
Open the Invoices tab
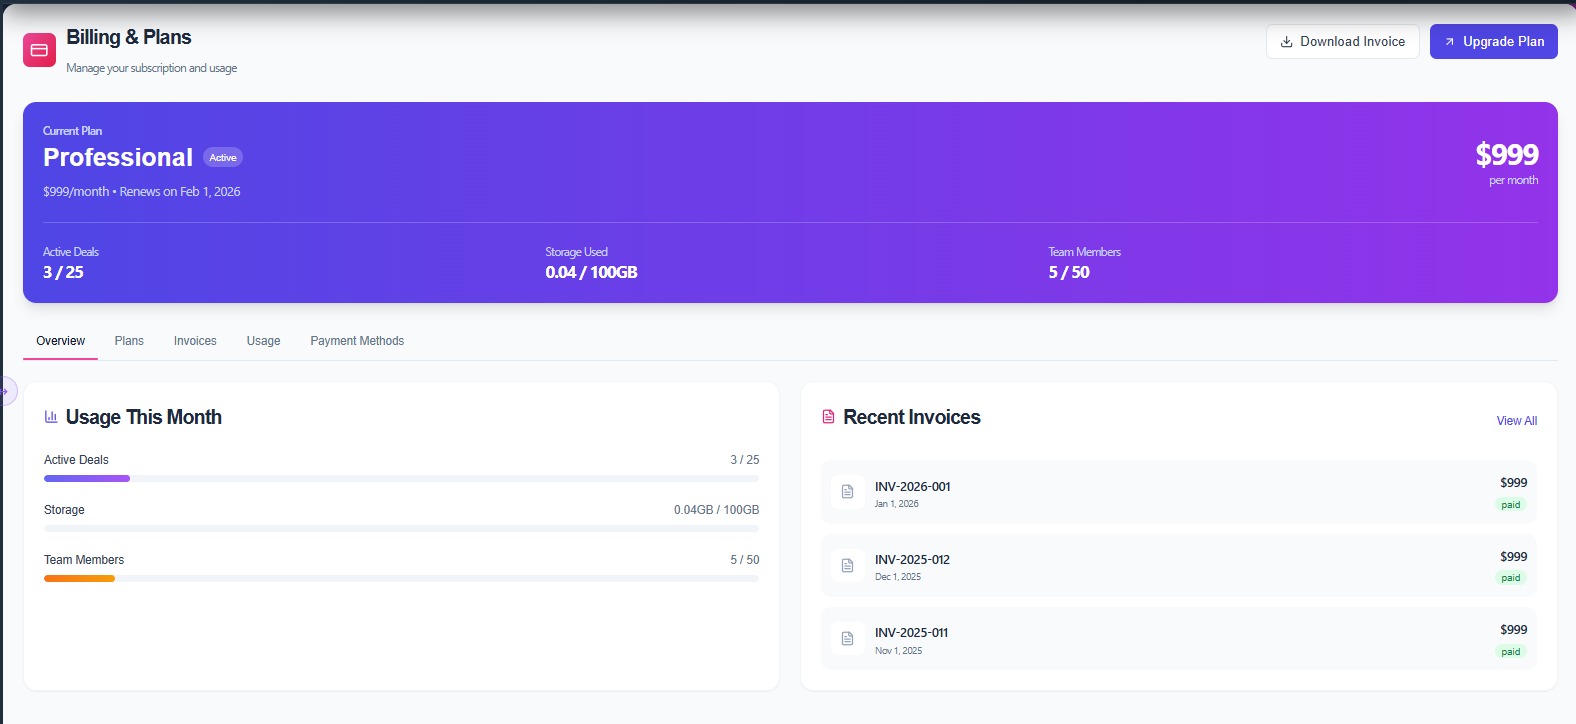(195, 341)
